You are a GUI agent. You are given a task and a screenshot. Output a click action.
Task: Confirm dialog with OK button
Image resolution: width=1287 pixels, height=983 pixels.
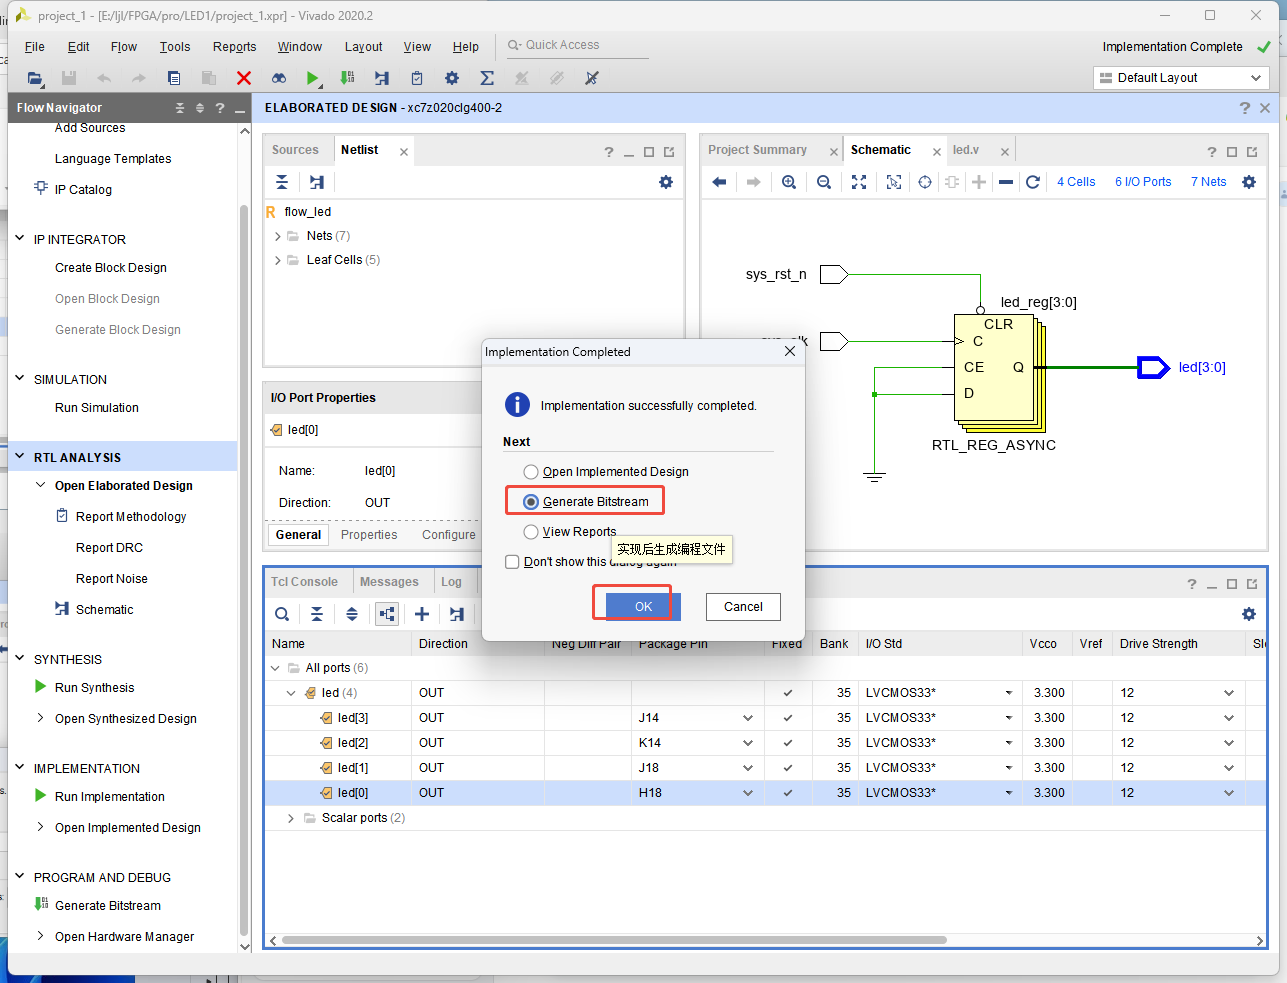tap(643, 607)
